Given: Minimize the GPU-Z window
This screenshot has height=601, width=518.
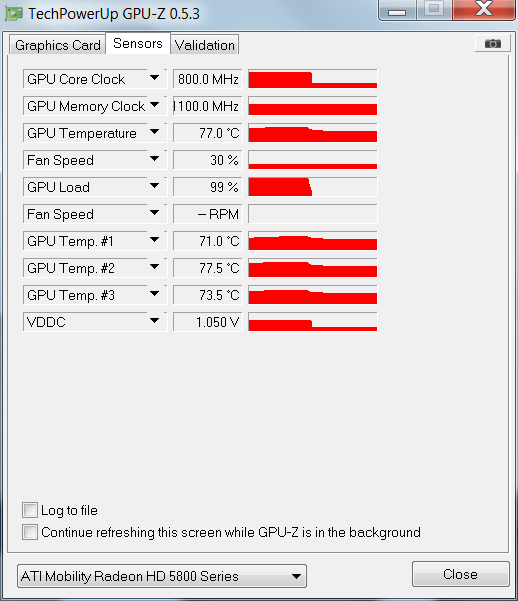Looking at the screenshot, I should [x=397, y=10].
